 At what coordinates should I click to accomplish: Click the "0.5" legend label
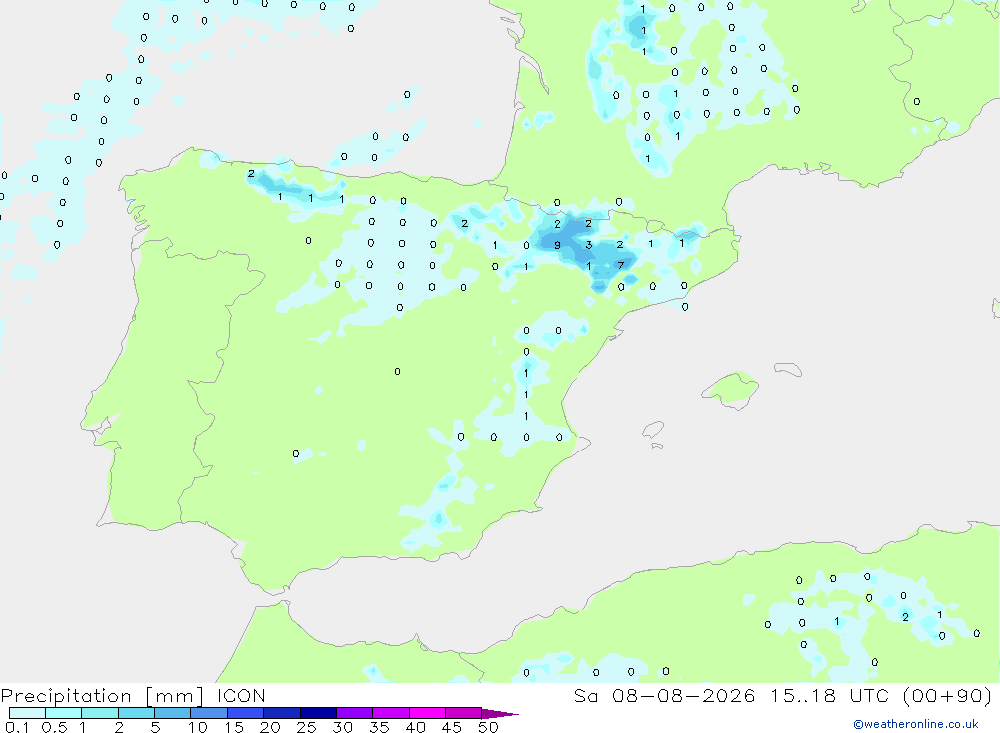[54, 727]
